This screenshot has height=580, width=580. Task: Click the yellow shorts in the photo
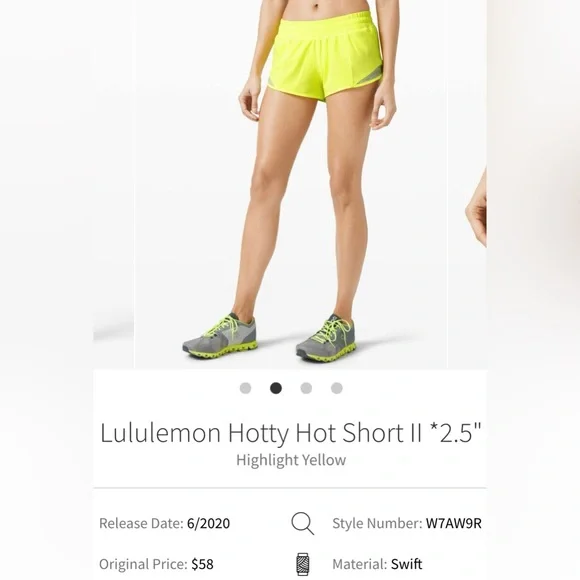click(323, 55)
